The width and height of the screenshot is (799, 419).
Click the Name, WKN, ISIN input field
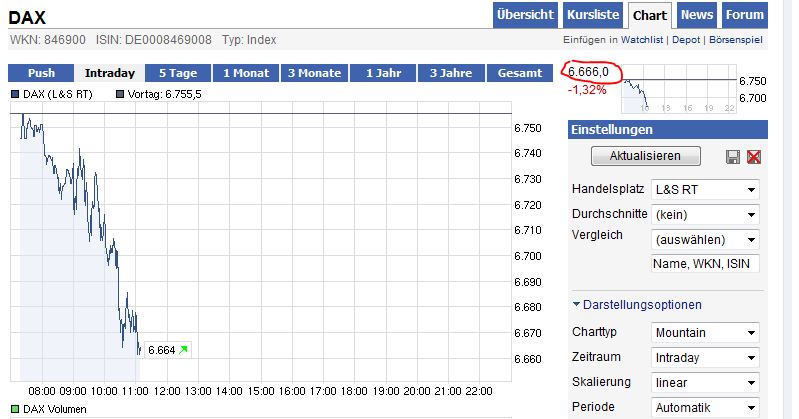(x=705, y=264)
